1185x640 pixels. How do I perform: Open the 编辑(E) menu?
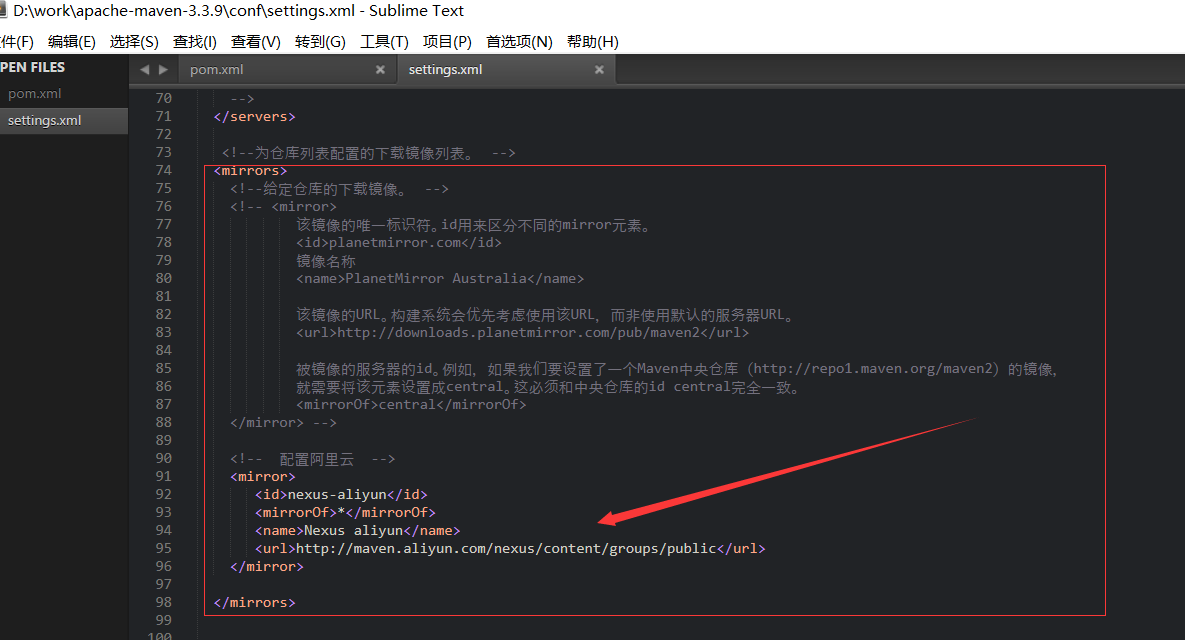pos(71,42)
